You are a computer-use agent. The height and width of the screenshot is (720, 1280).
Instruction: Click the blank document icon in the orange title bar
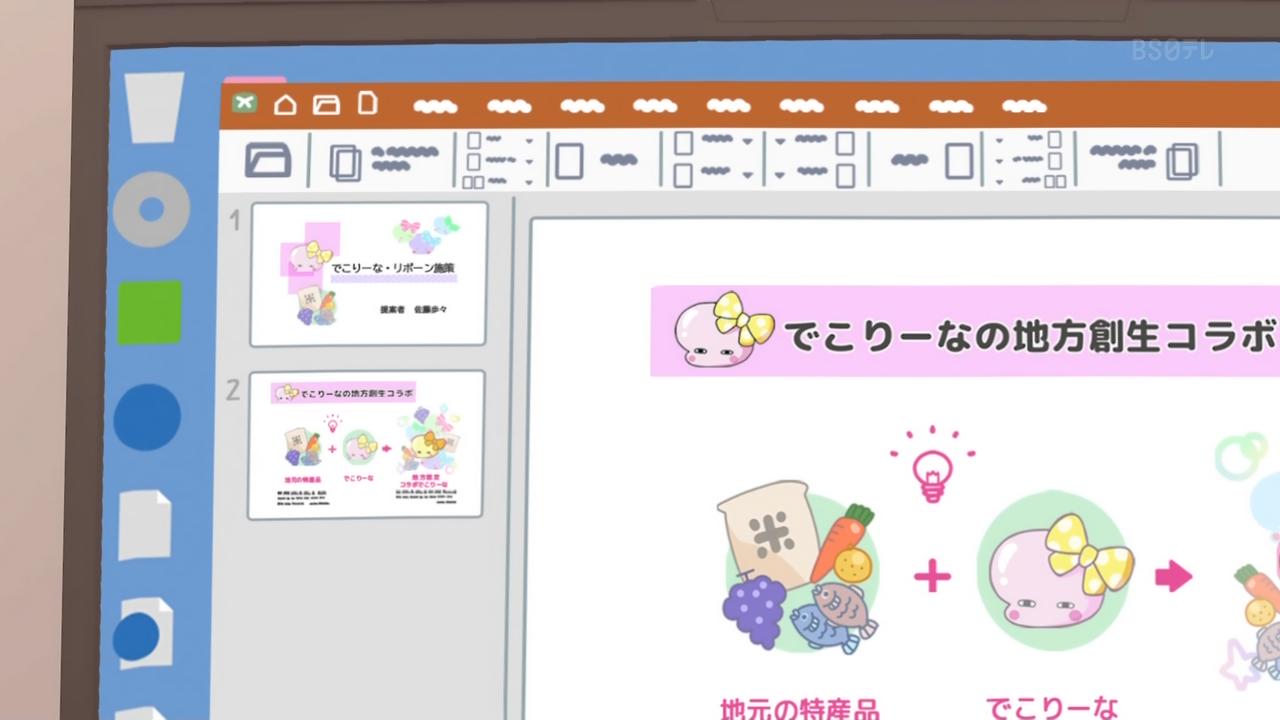point(368,103)
